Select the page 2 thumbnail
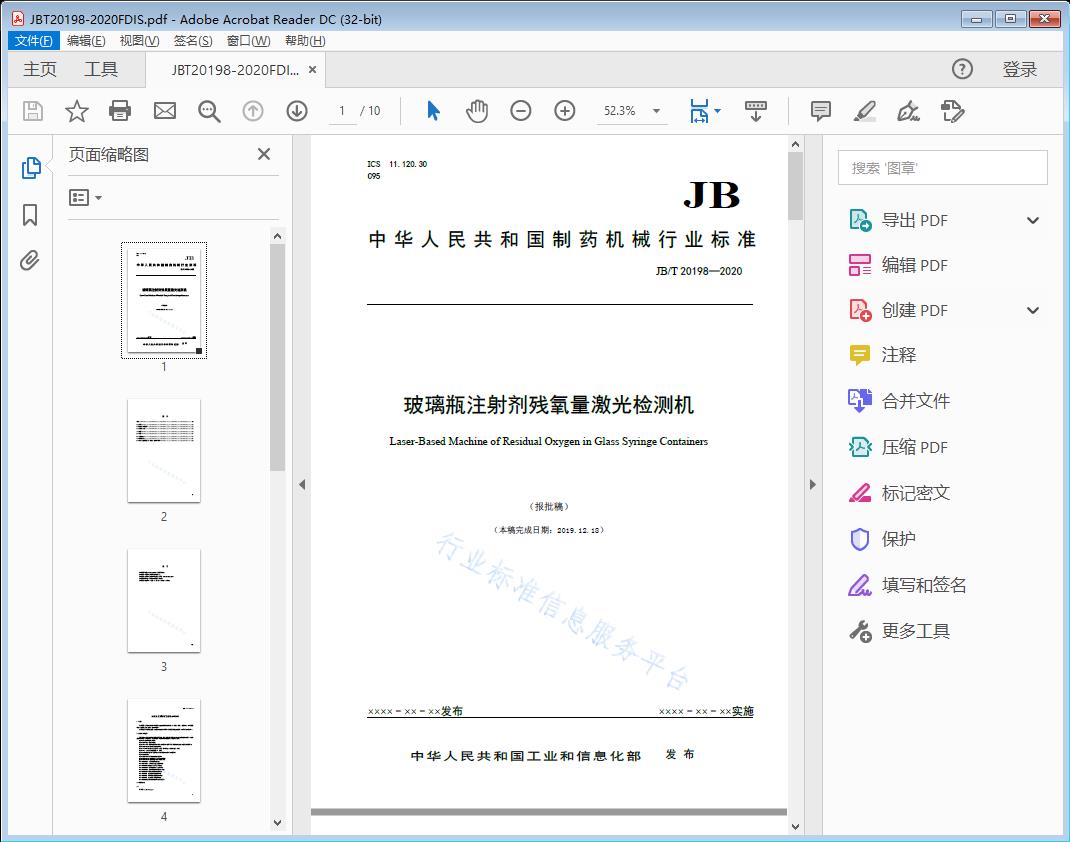1070x842 pixels. click(x=164, y=451)
